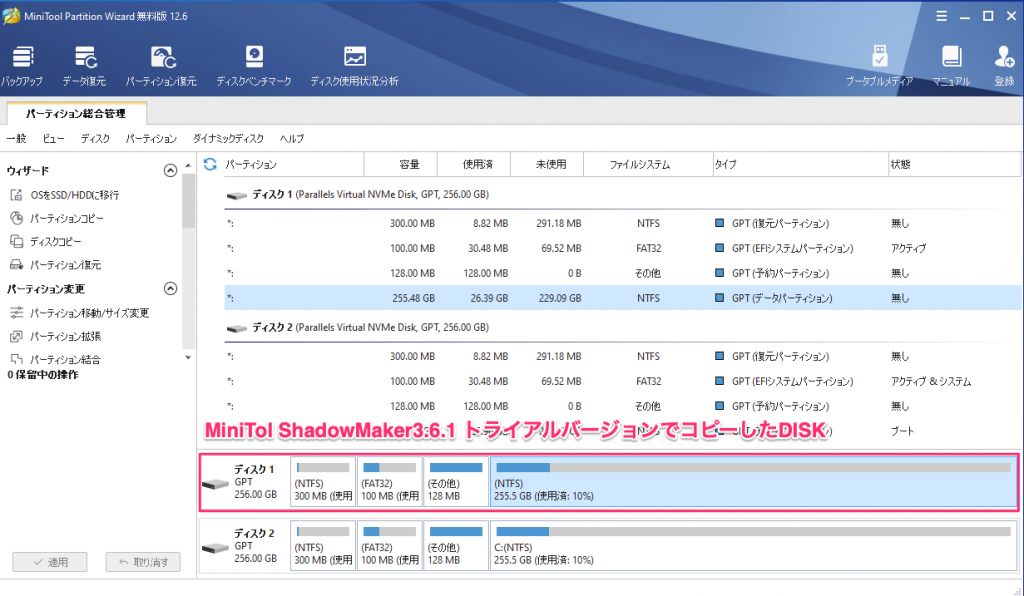1024x596 pixels.
Task: Sort by 状態 column header
Action: (x=954, y=165)
